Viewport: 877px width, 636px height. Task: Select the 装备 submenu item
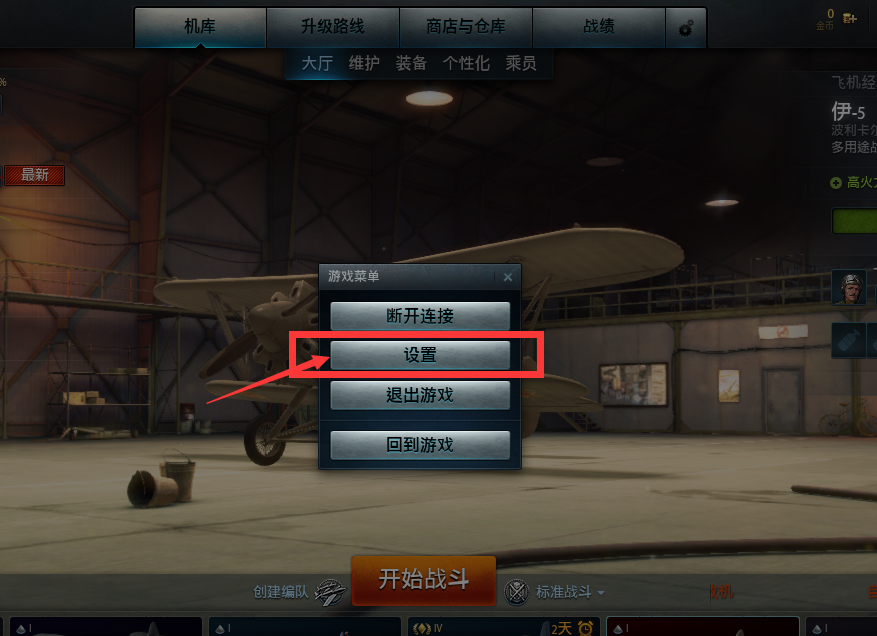[411, 63]
